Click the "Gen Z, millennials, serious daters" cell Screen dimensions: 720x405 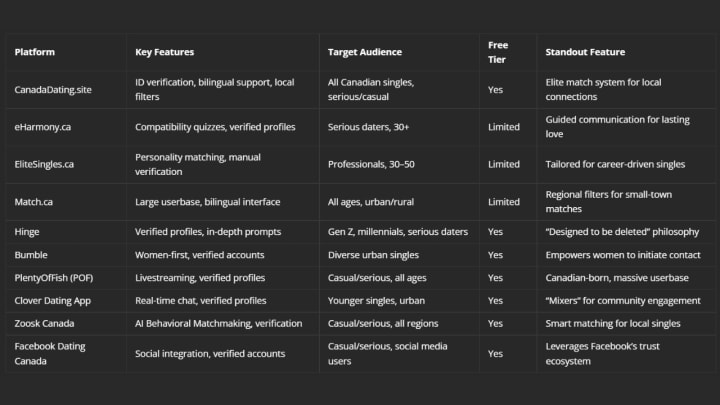pyautogui.click(x=398, y=232)
